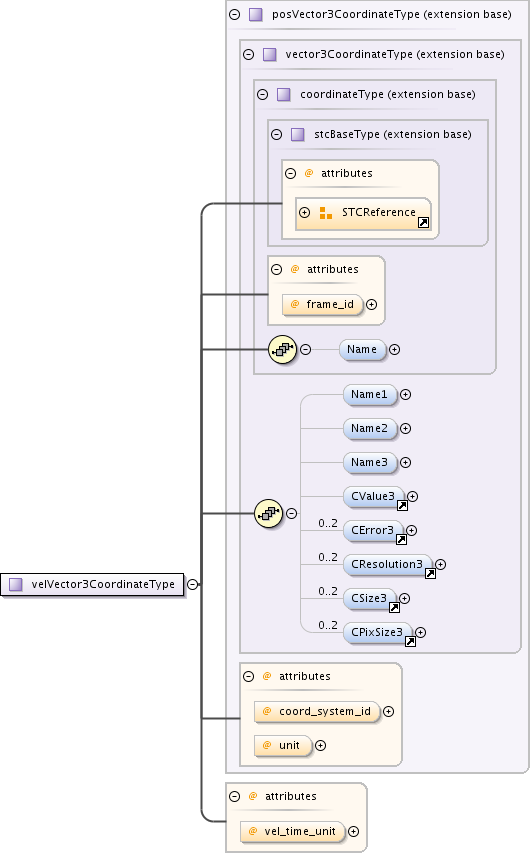The width and height of the screenshot is (531, 854).
Task: Click the sequence compositor icon beside Name
Action: (x=283, y=350)
